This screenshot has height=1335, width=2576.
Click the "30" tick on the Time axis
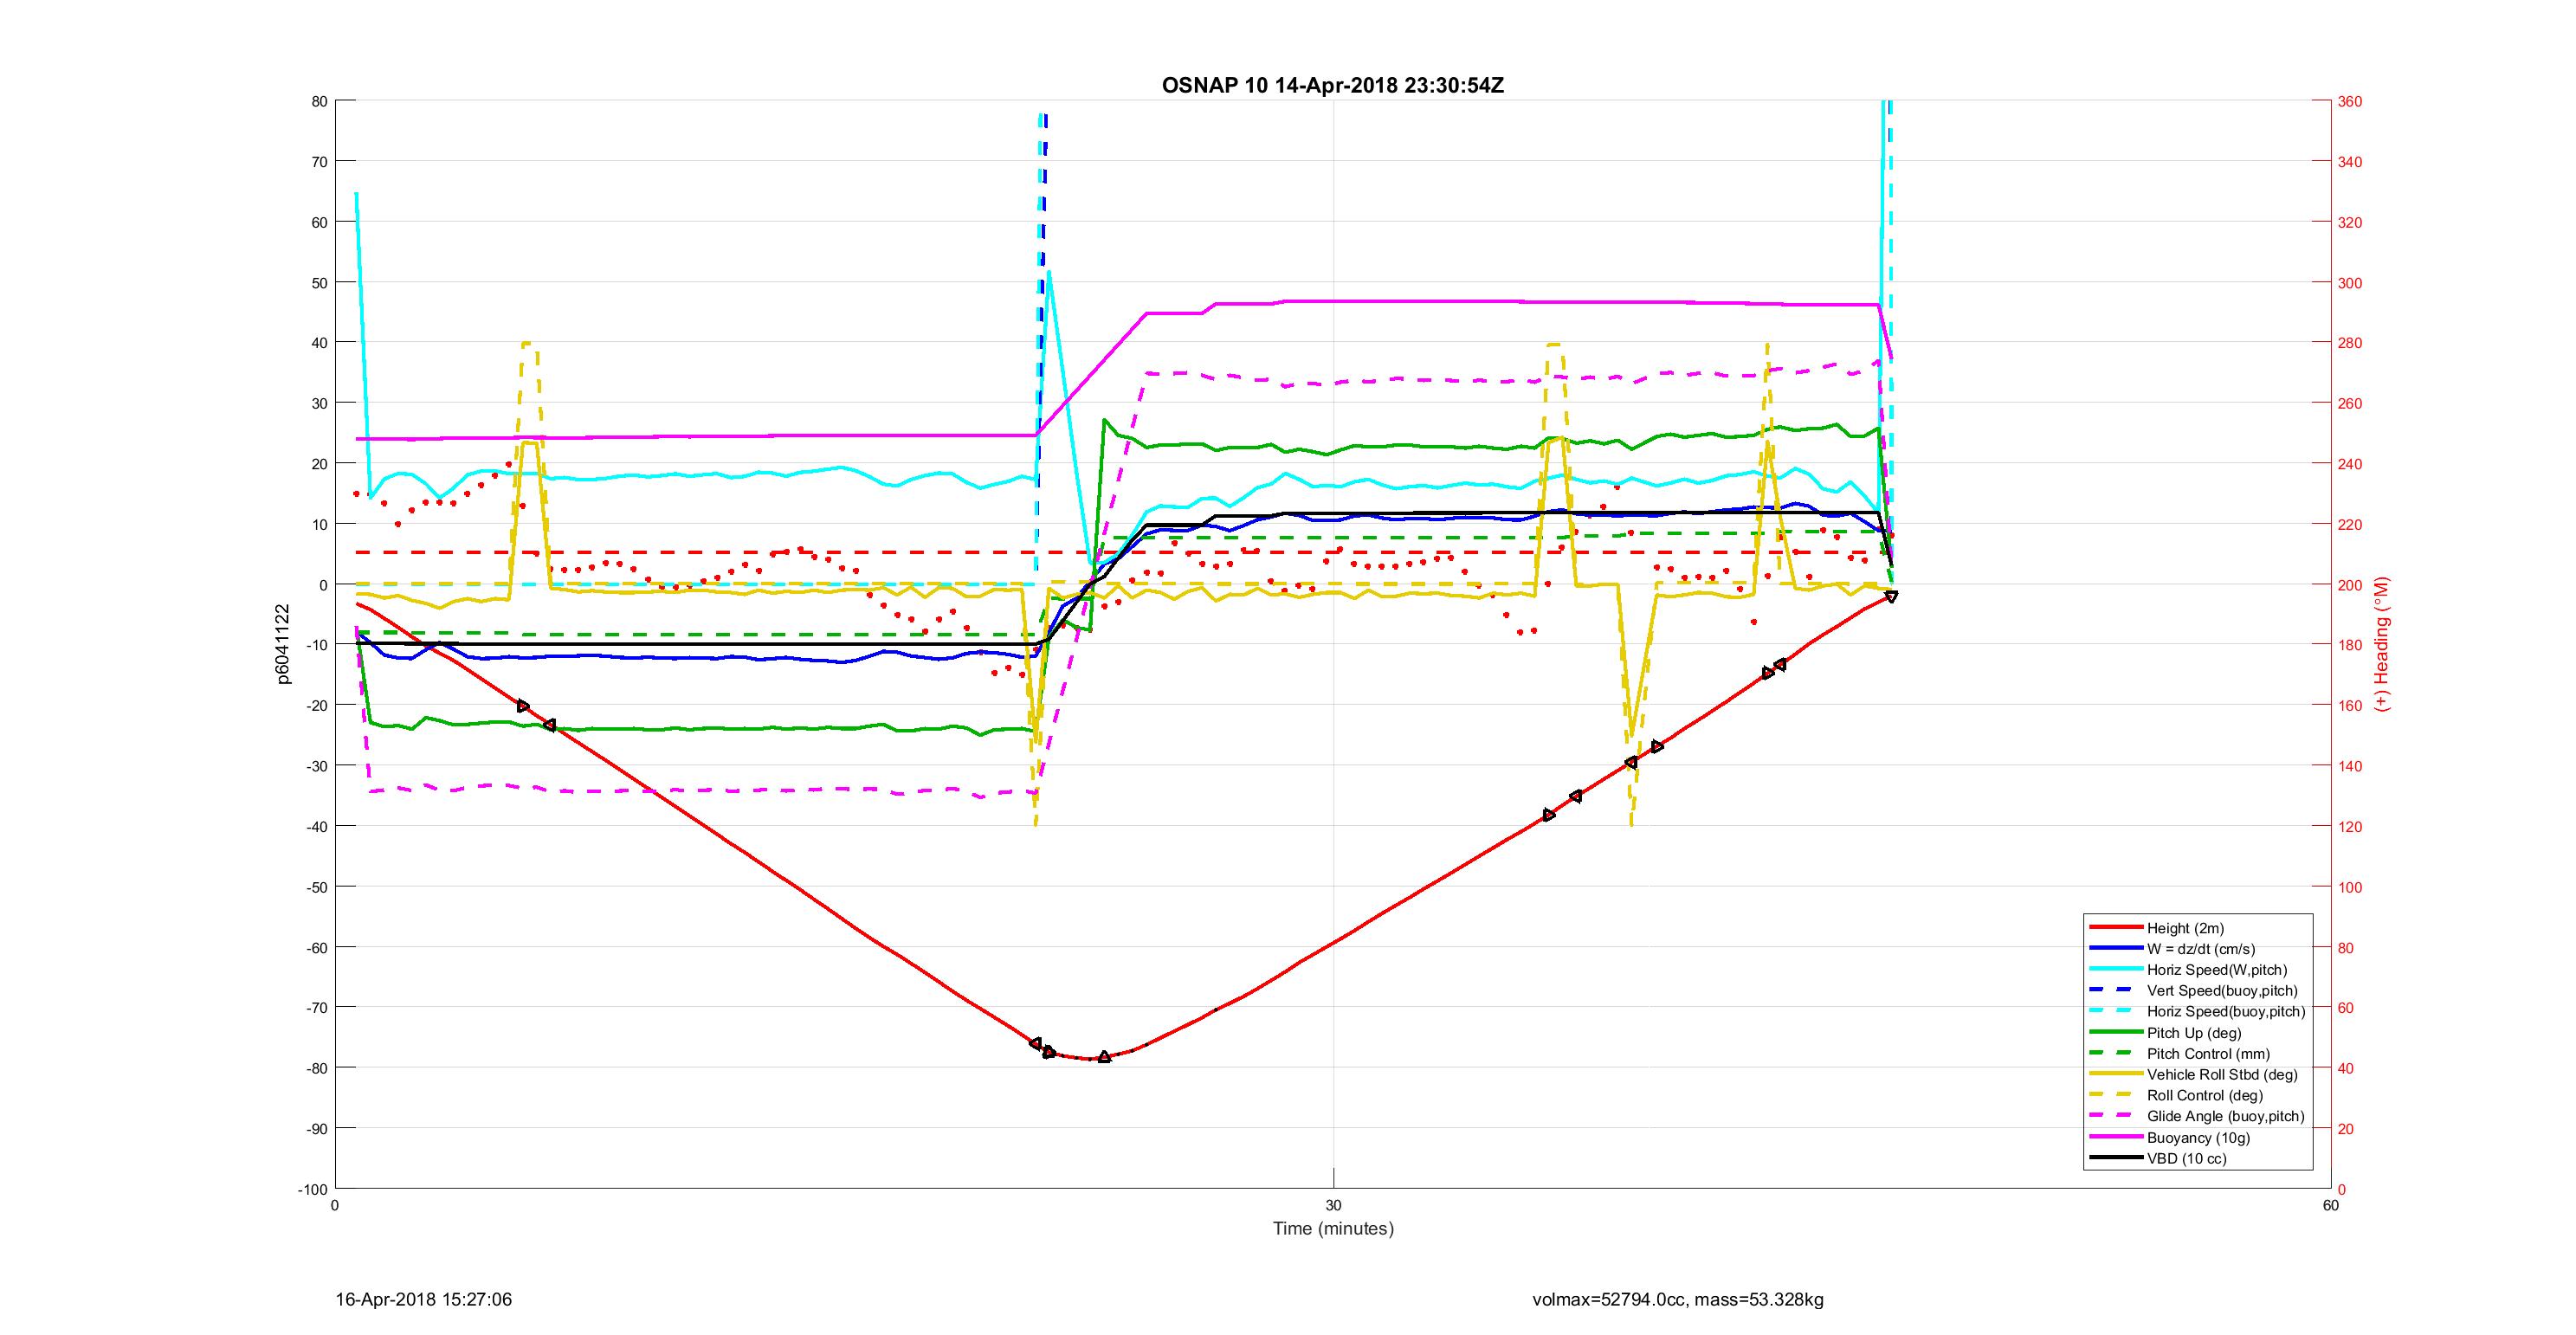click(x=1333, y=1206)
